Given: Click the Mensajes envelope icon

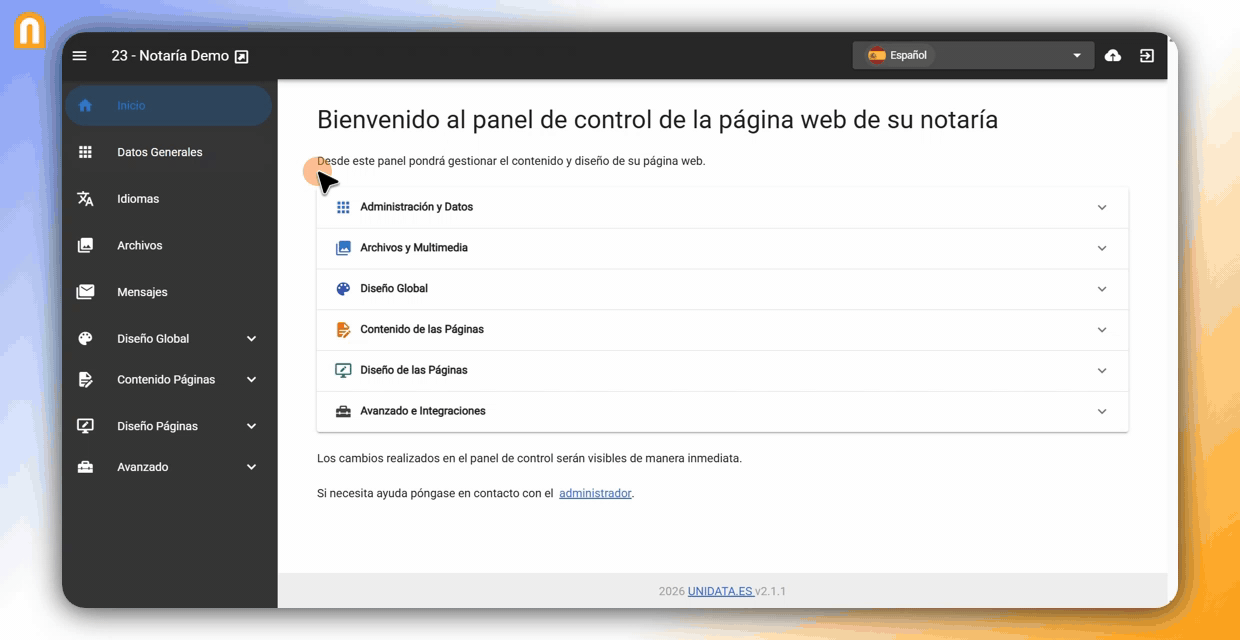Looking at the screenshot, I should (85, 292).
